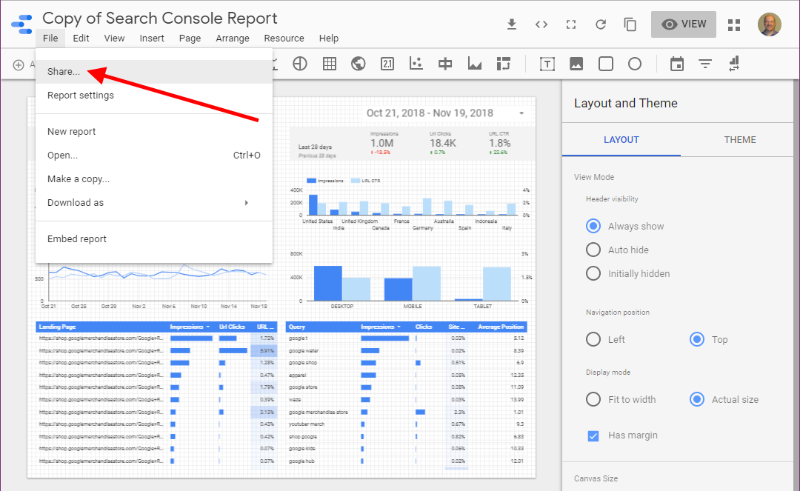Image resolution: width=800 pixels, height=491 pixels.
Task: Click the refresh data icon
Action: 571,24
